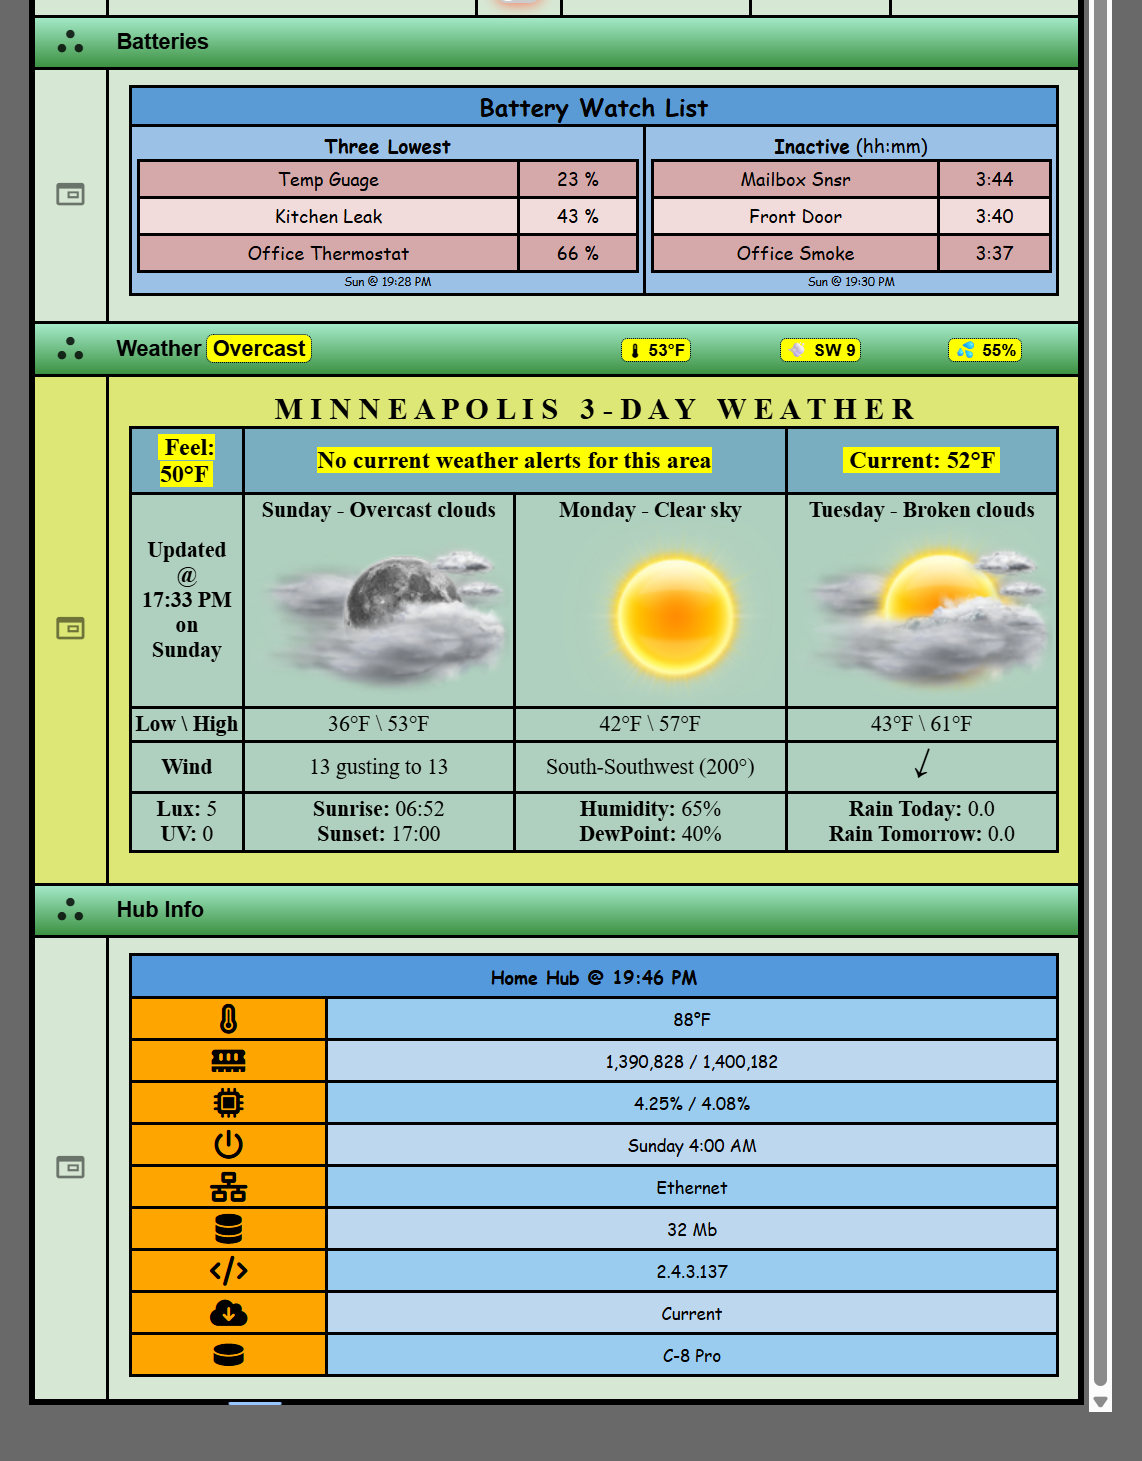The image size is (1142, 1461).
Task: Open the Batteries tile window icon
Action: [70, 194]
